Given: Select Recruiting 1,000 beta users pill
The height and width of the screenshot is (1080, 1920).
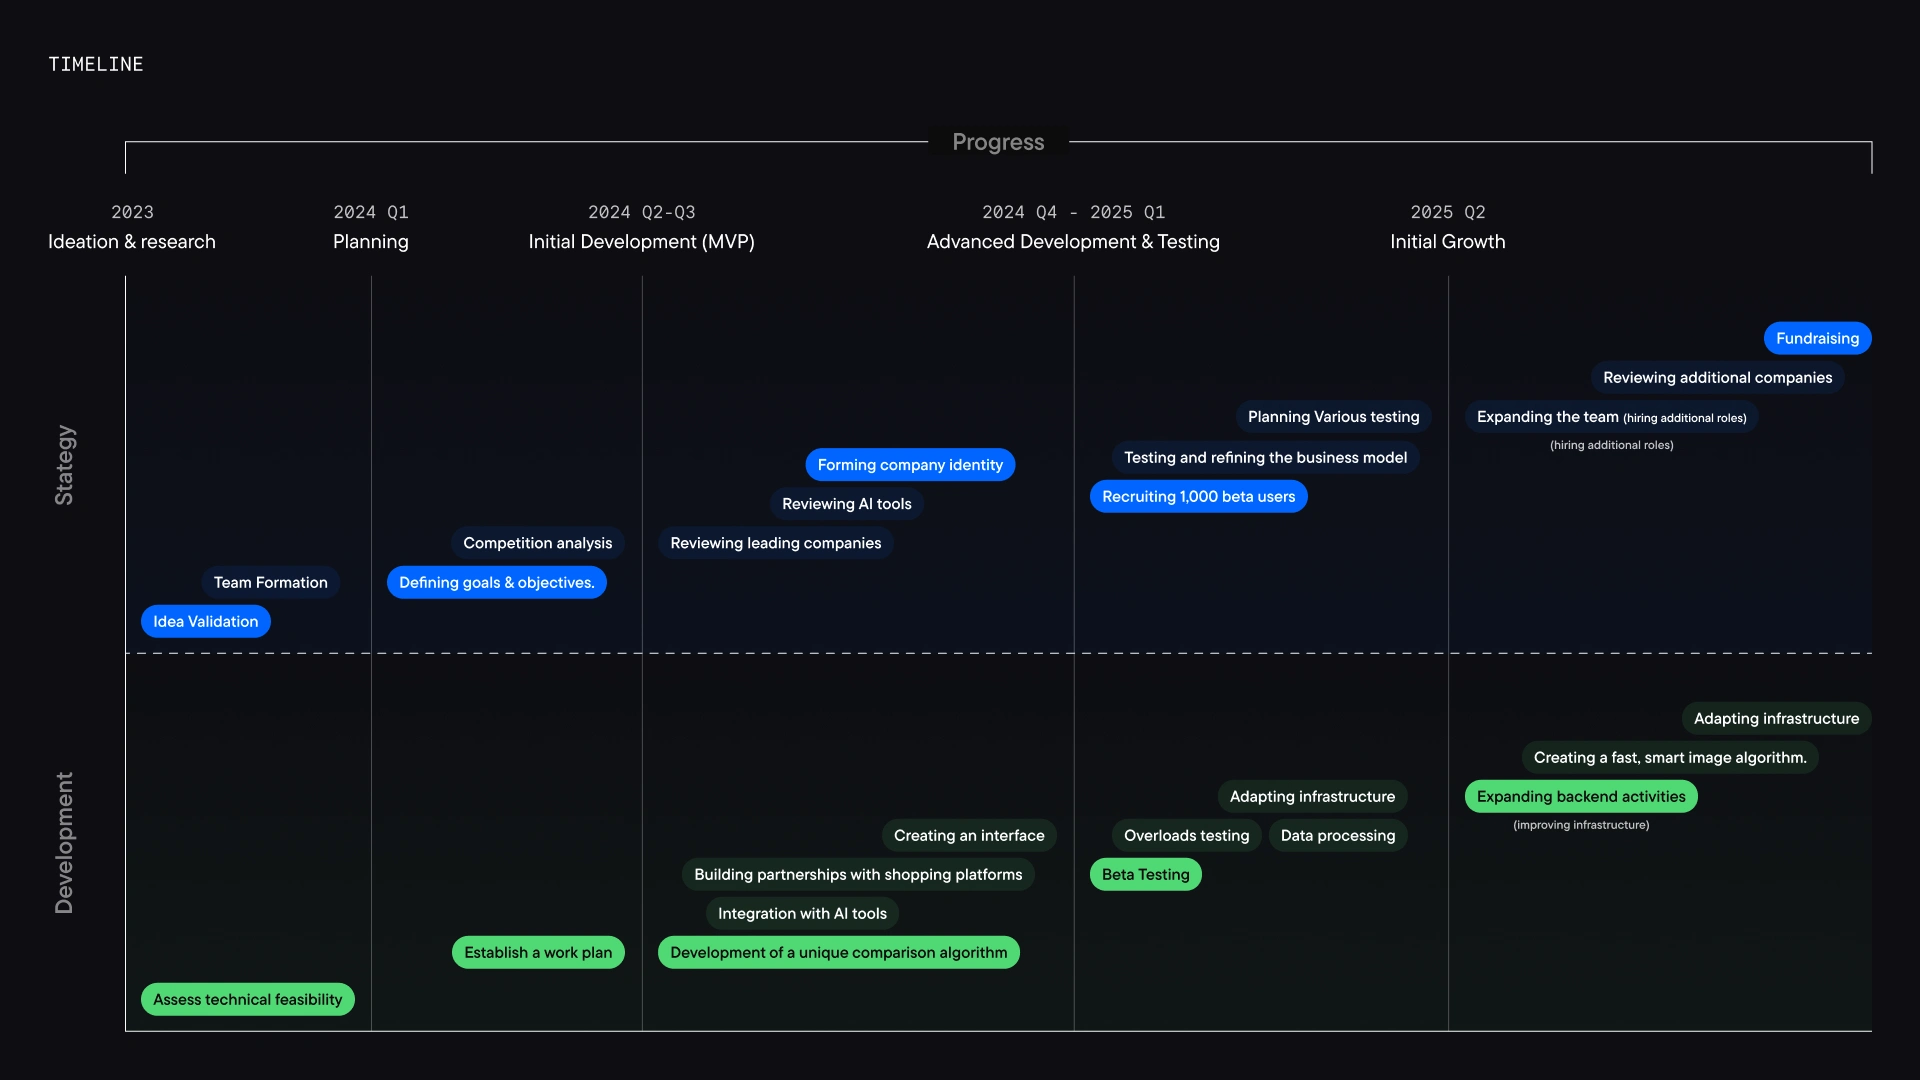Looking at the screenshot, I should tap(1198, 497).
